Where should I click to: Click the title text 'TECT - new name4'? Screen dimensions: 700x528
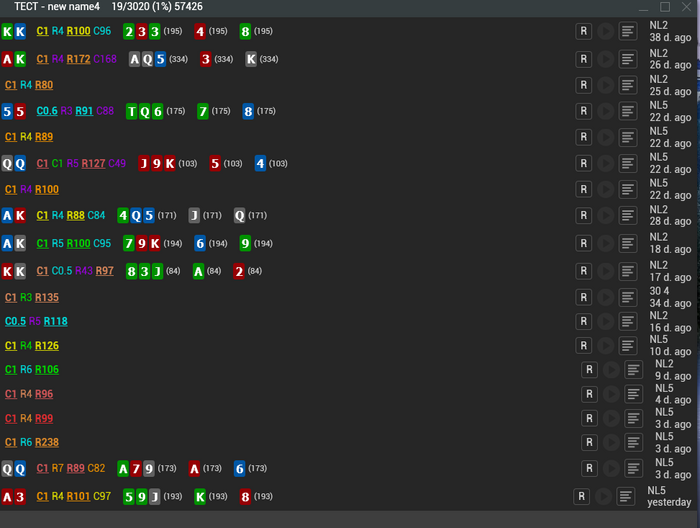point(57,7)
